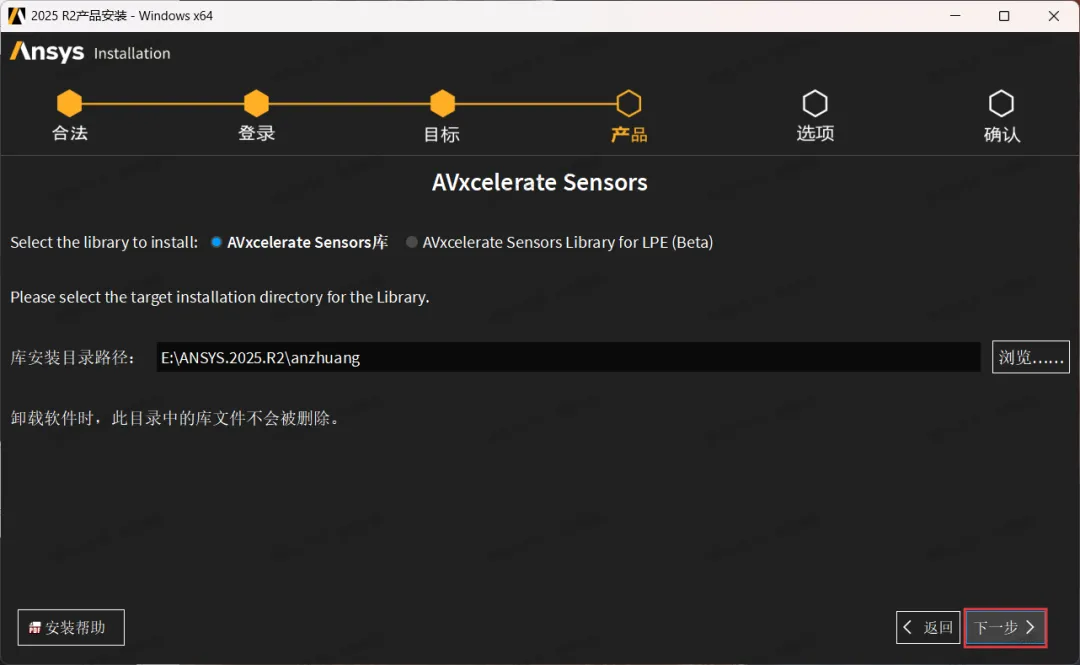
Task: Click the 目标 step hexagon icon
Action: point(442,103)
